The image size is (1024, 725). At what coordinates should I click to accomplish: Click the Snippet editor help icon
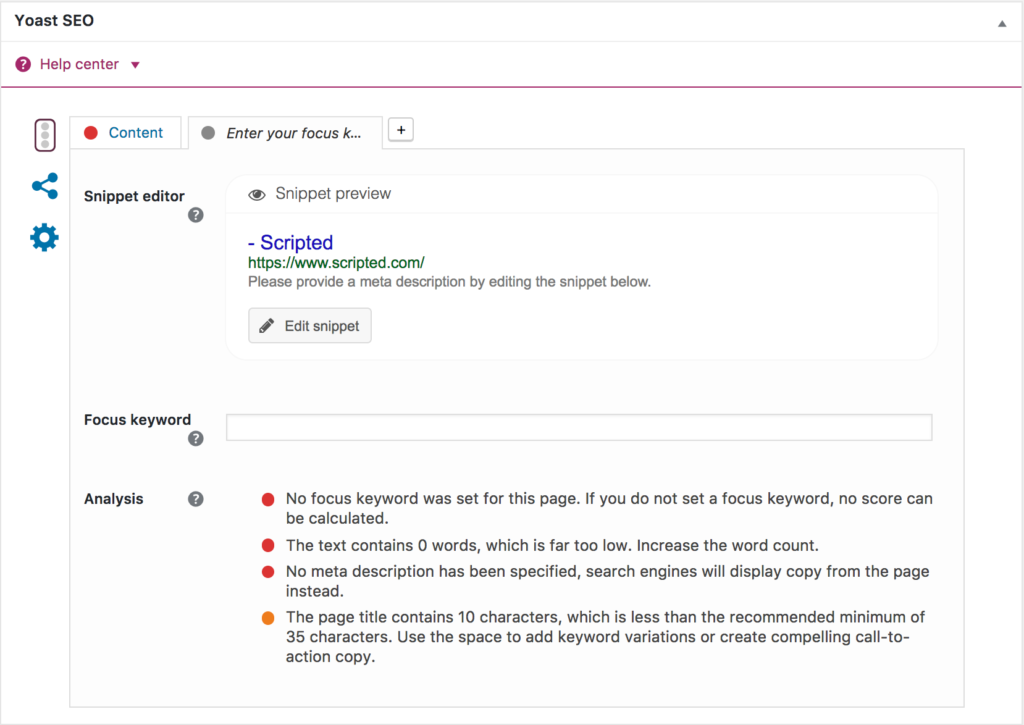click(195, 215)
